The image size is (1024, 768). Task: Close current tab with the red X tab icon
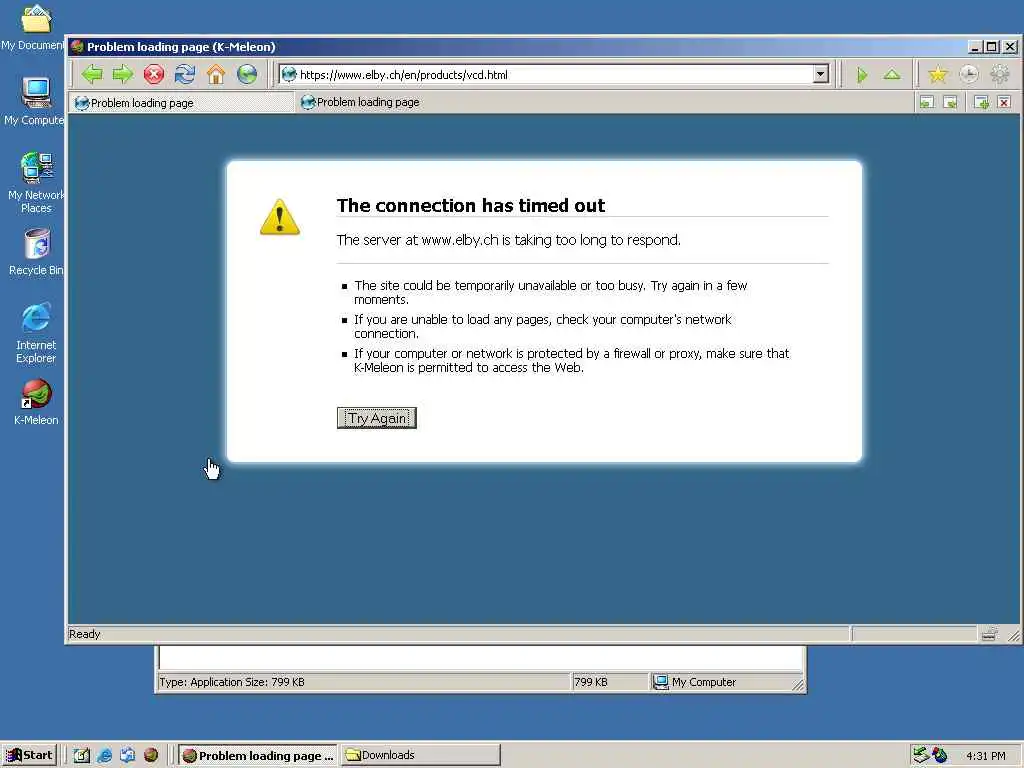(1004, 103)
